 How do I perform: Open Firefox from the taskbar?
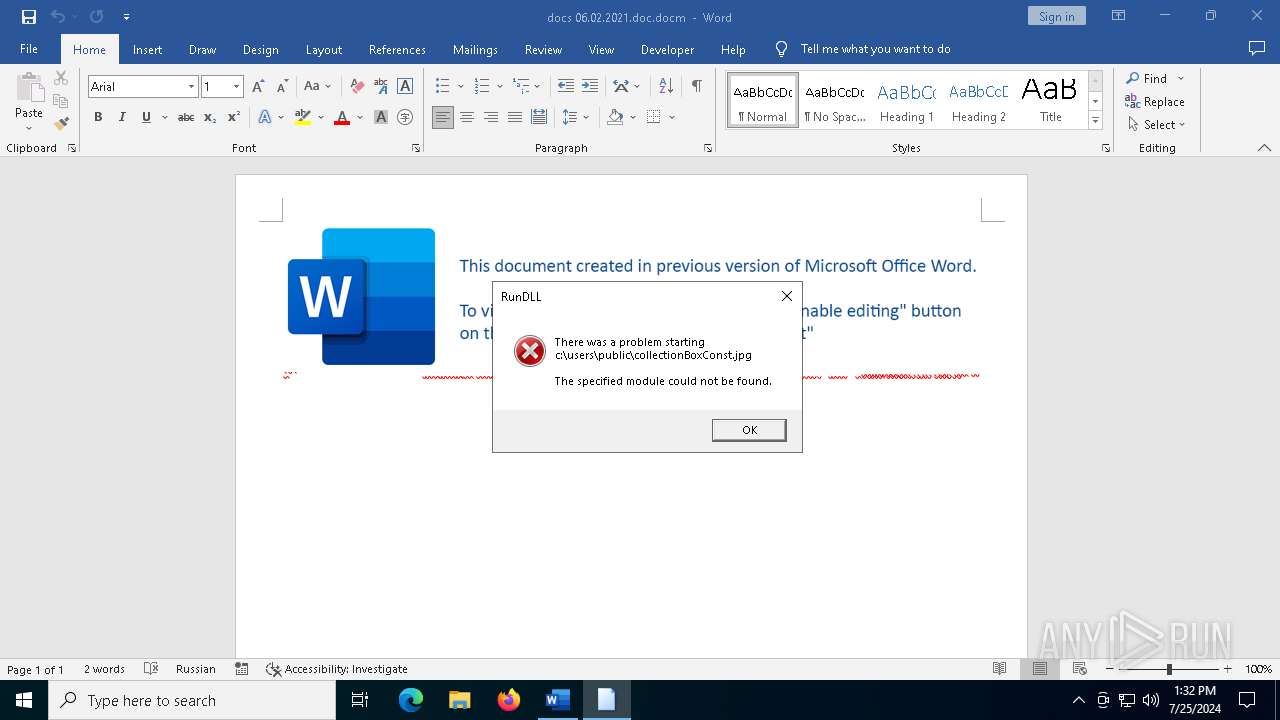point(509,700)
